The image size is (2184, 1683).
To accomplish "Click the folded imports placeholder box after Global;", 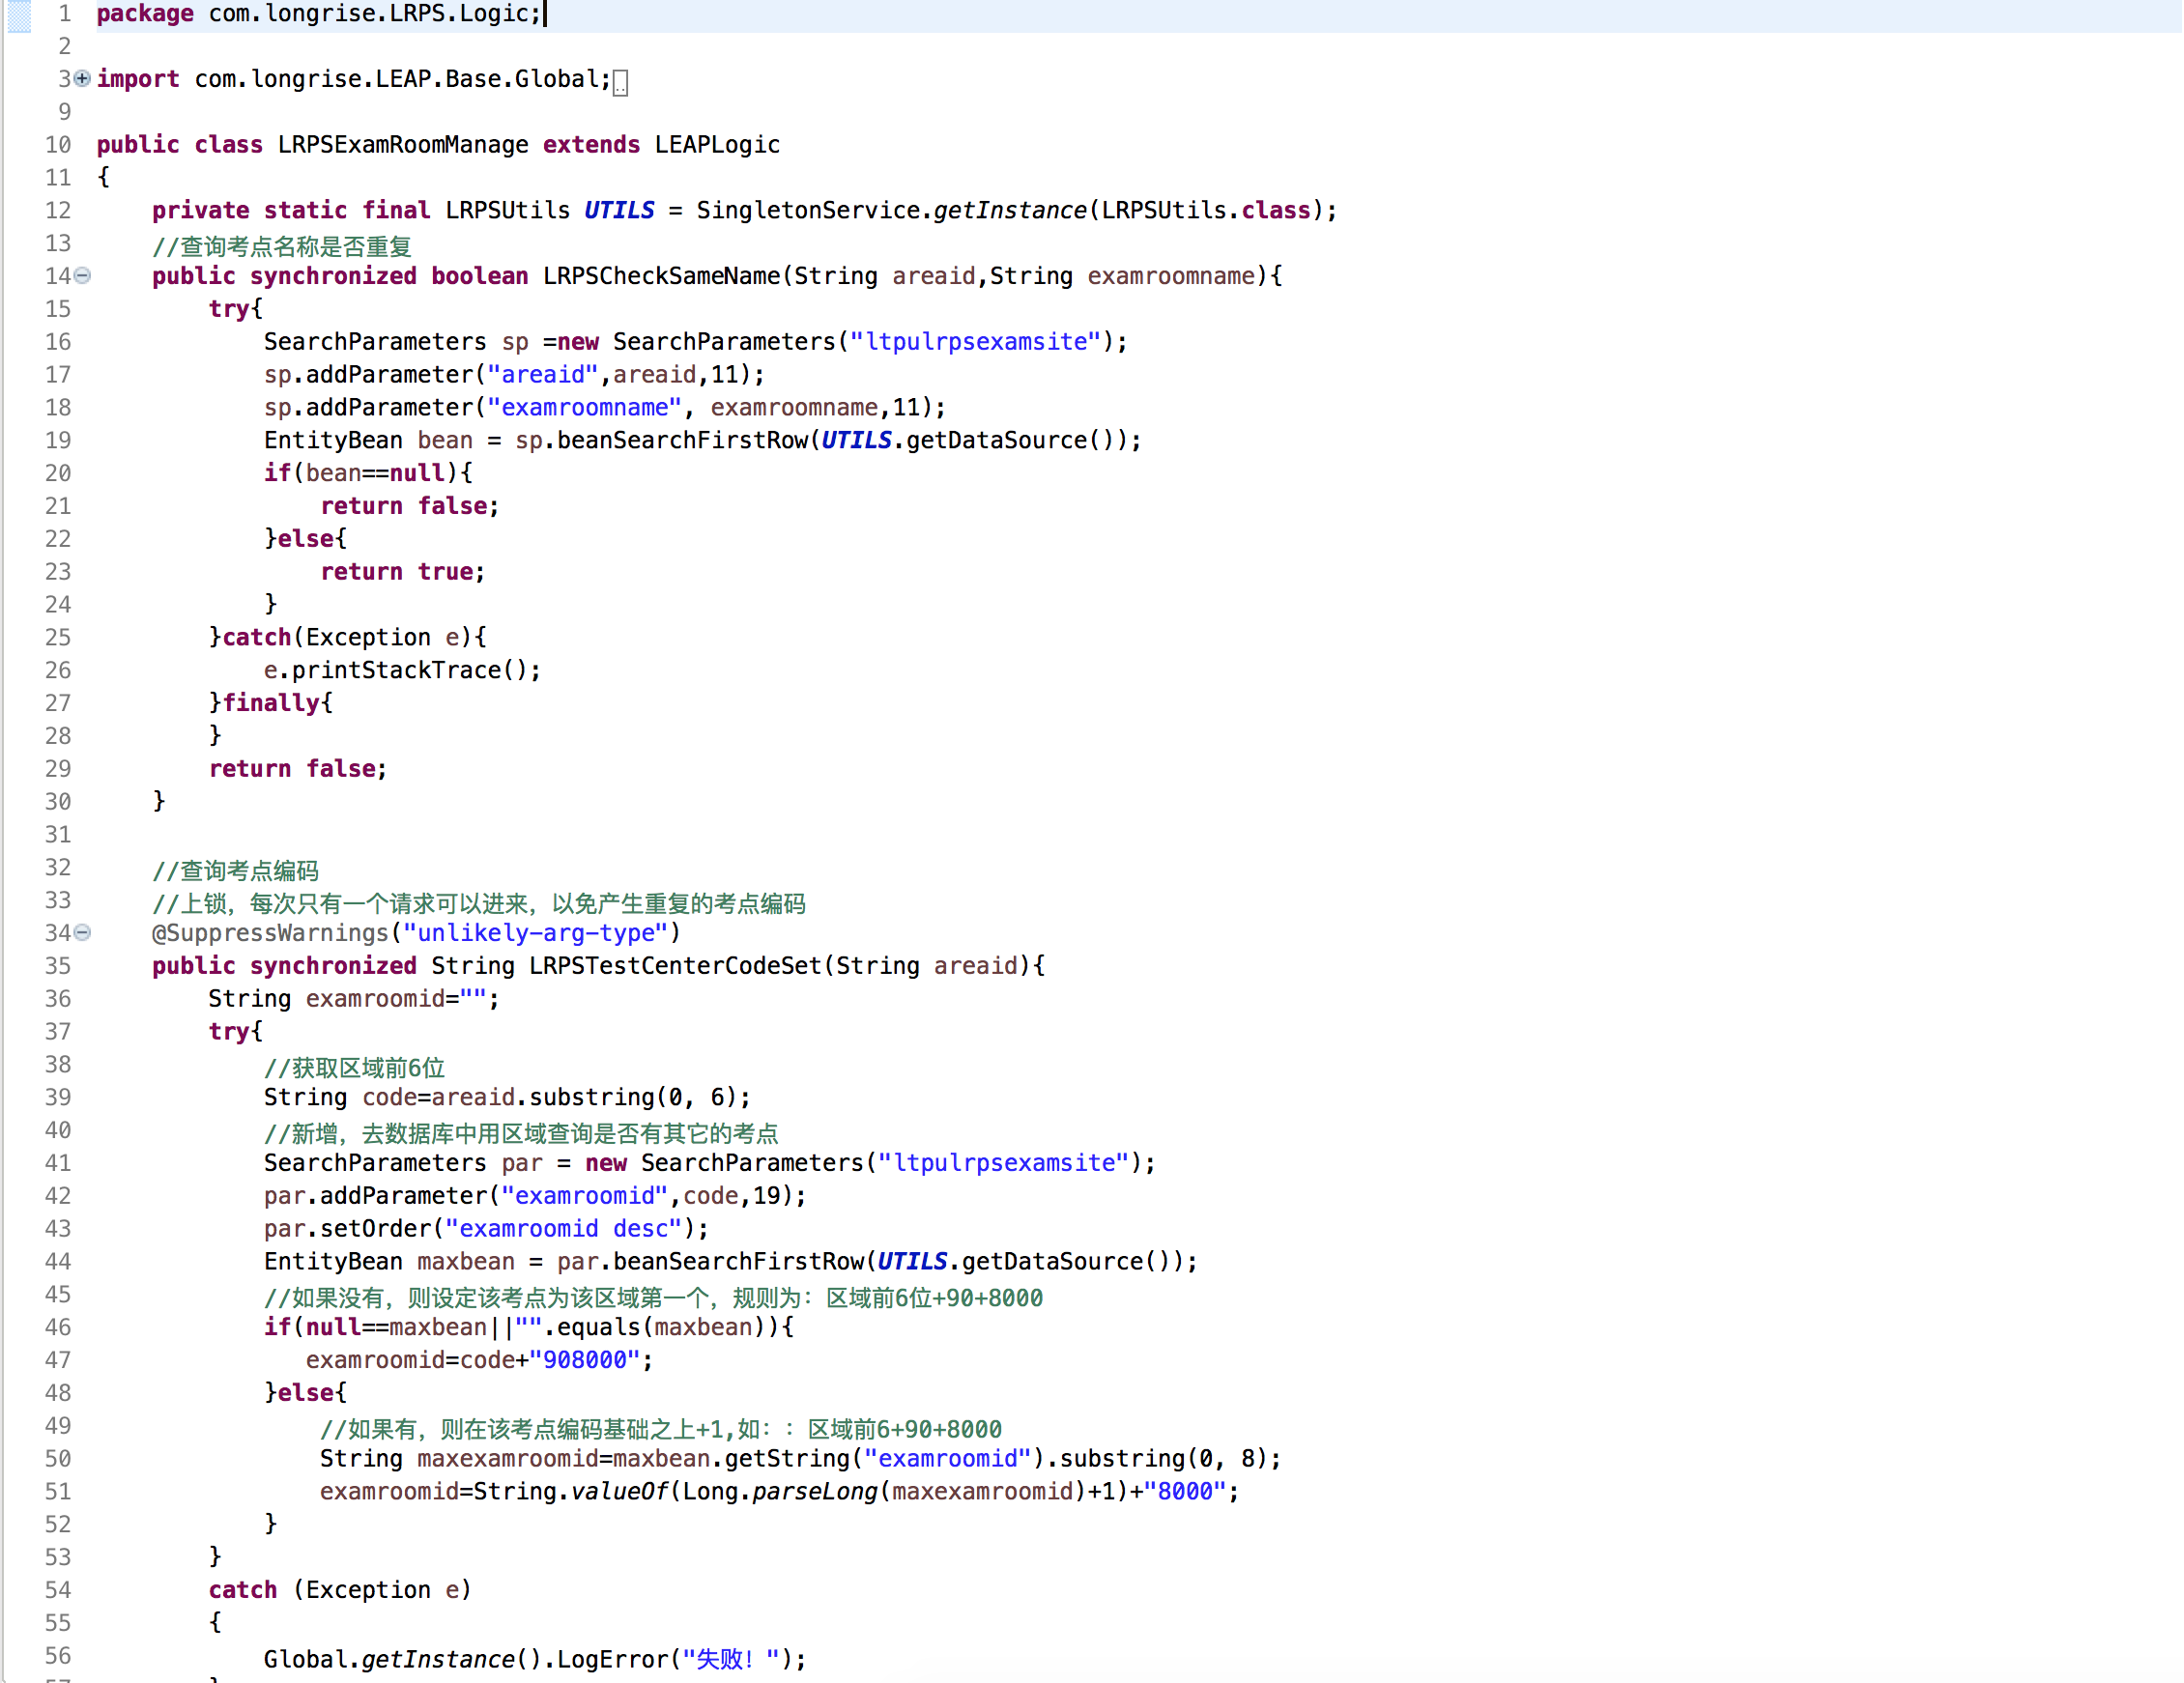I will 620,82.
